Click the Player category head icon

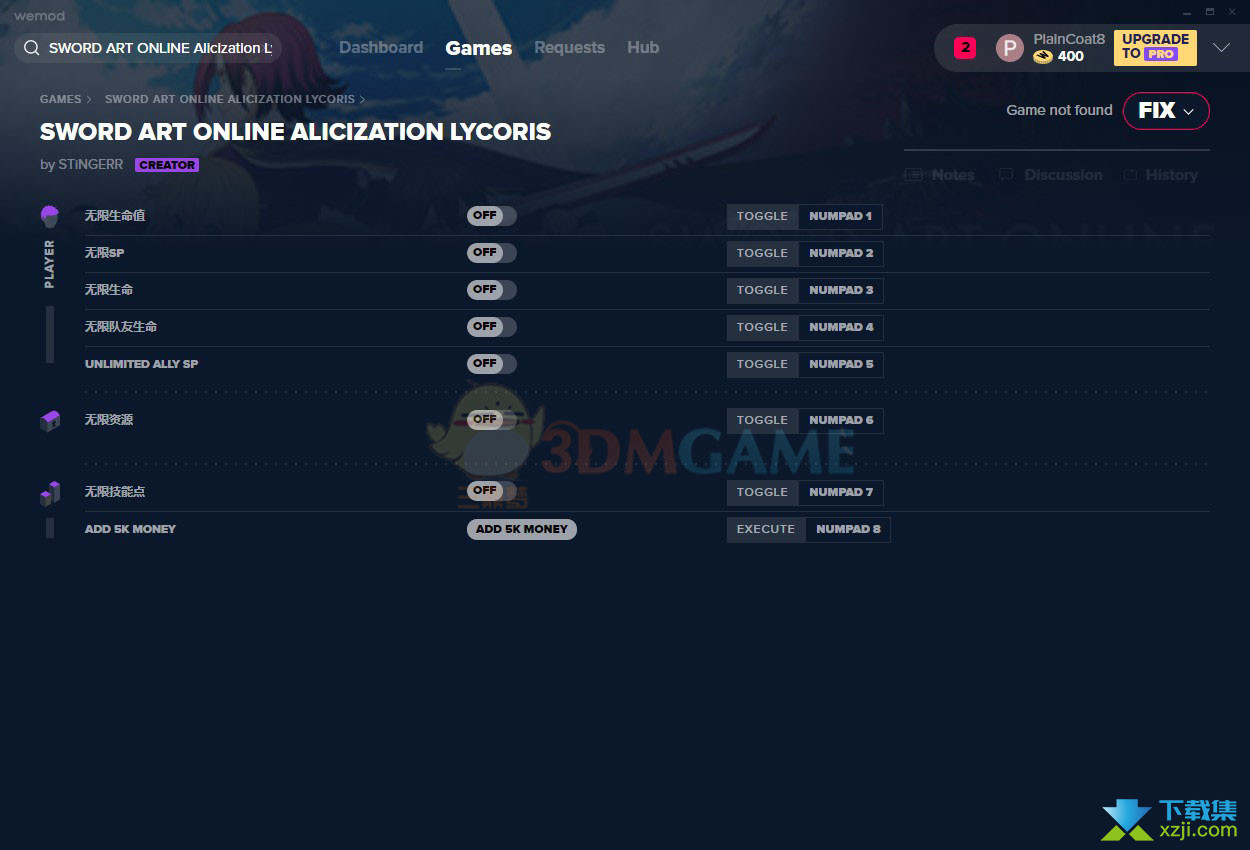[50, 216]
